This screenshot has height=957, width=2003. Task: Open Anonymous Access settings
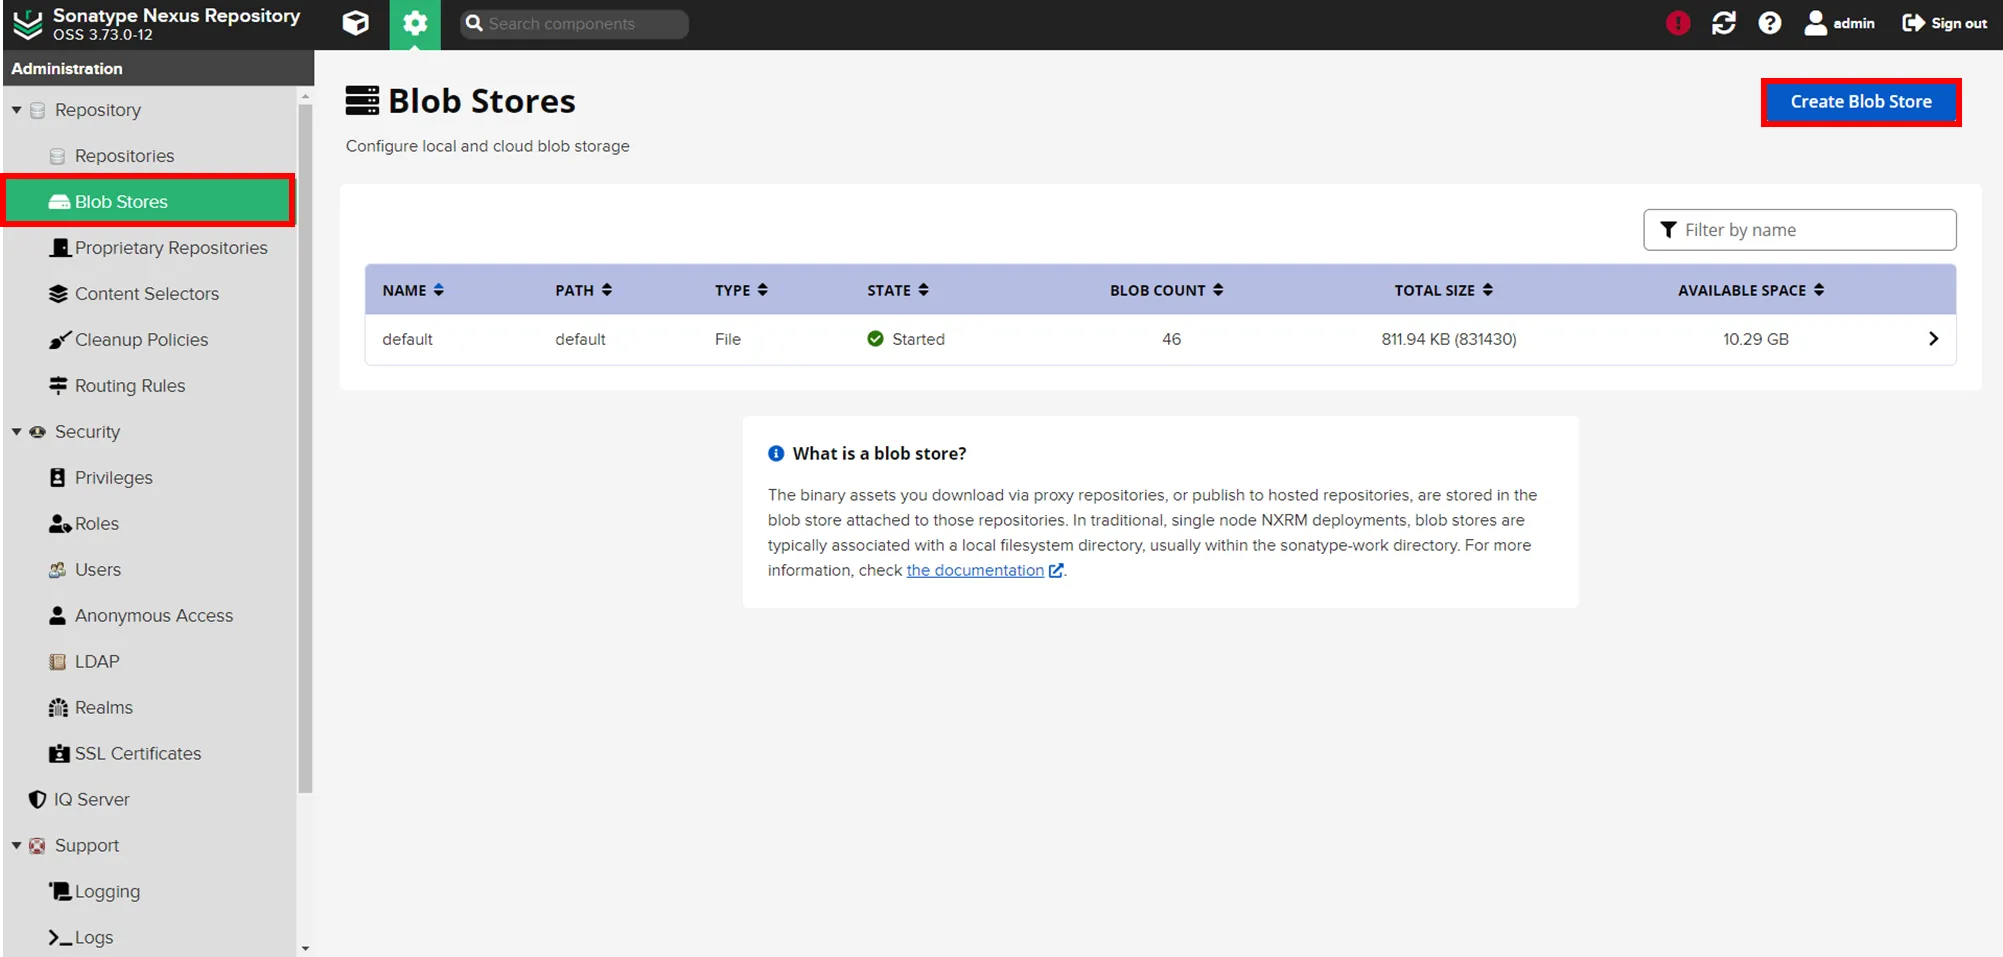(154, 616)
